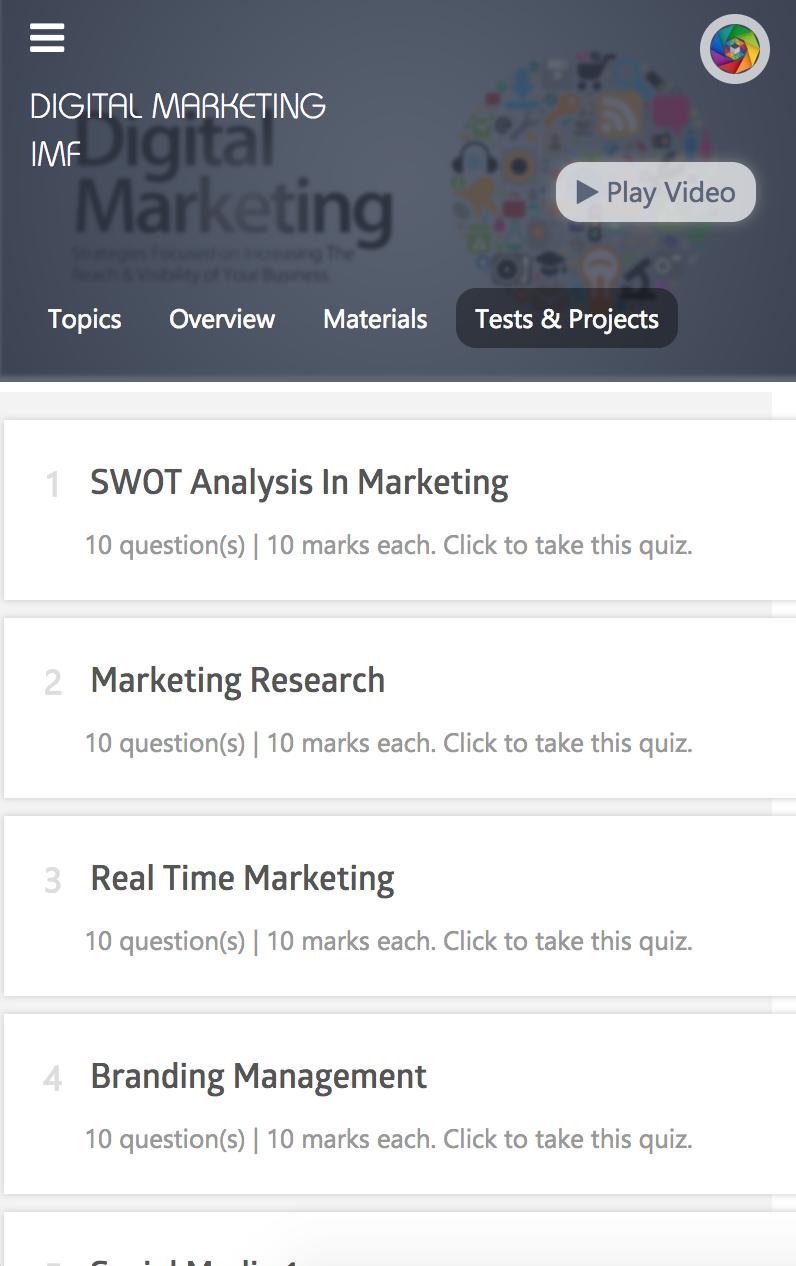Click Marketing Research quiz details line

[388, 744]
